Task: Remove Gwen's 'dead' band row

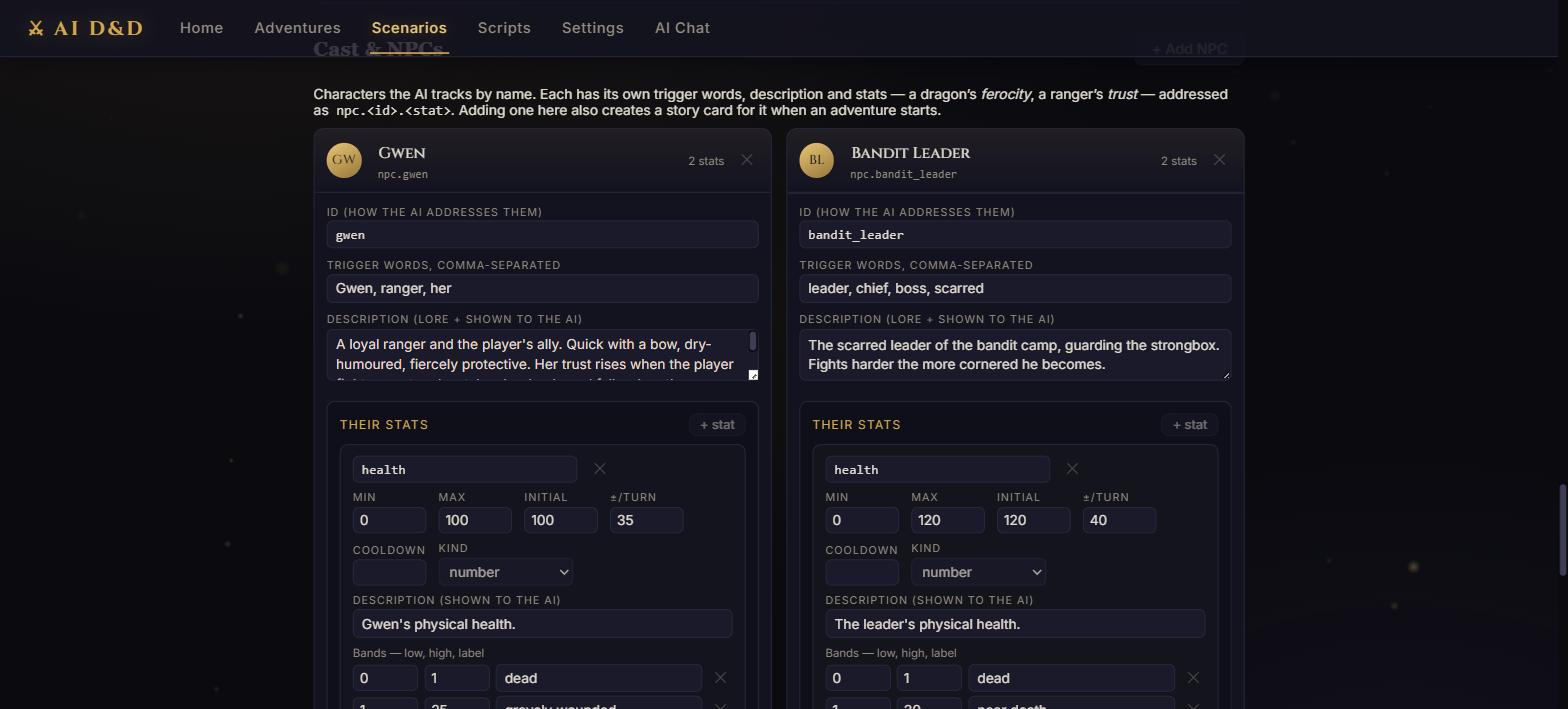Action: pyautogui.click(x=720, y=678)
